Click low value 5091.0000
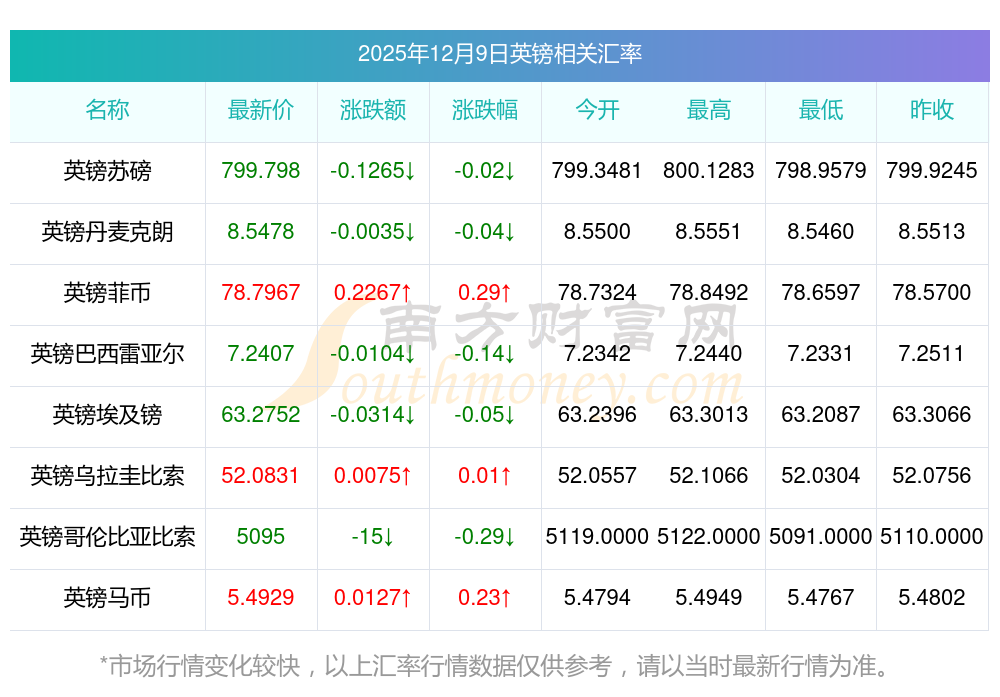Viewport: 1000px width, 697px height. (x=821, y=536)
